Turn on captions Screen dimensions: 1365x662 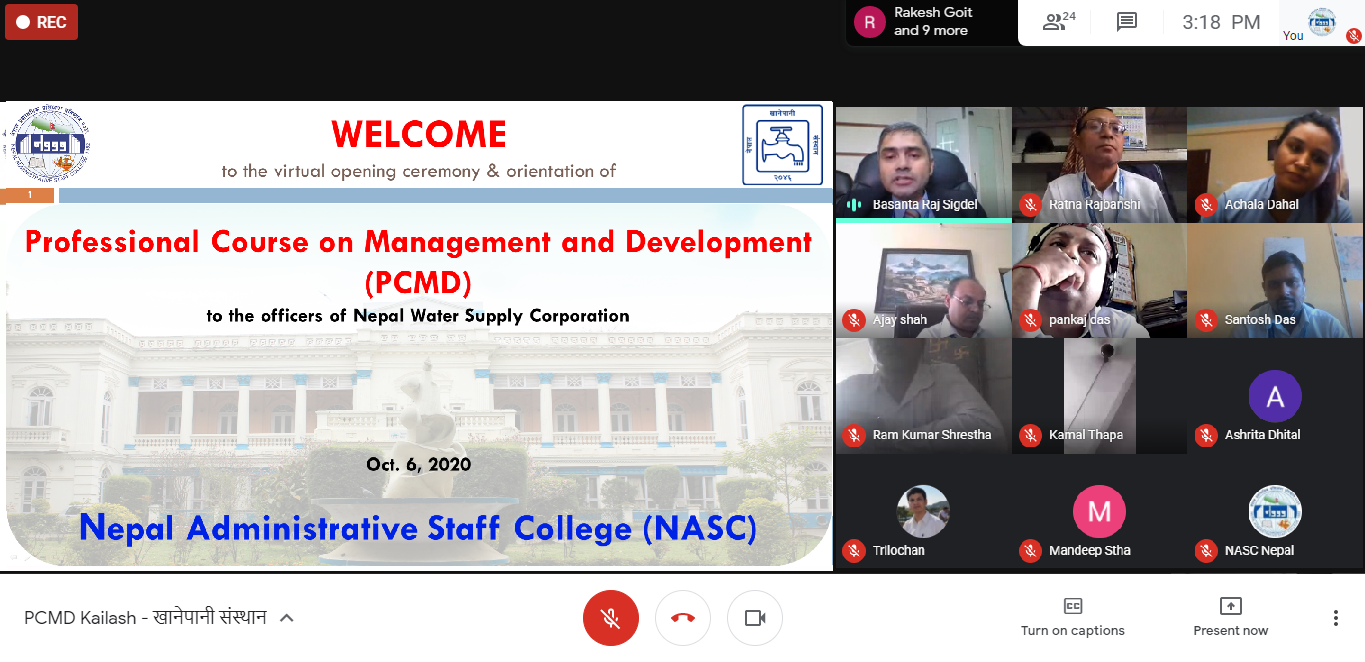(x=1072, y=617)
